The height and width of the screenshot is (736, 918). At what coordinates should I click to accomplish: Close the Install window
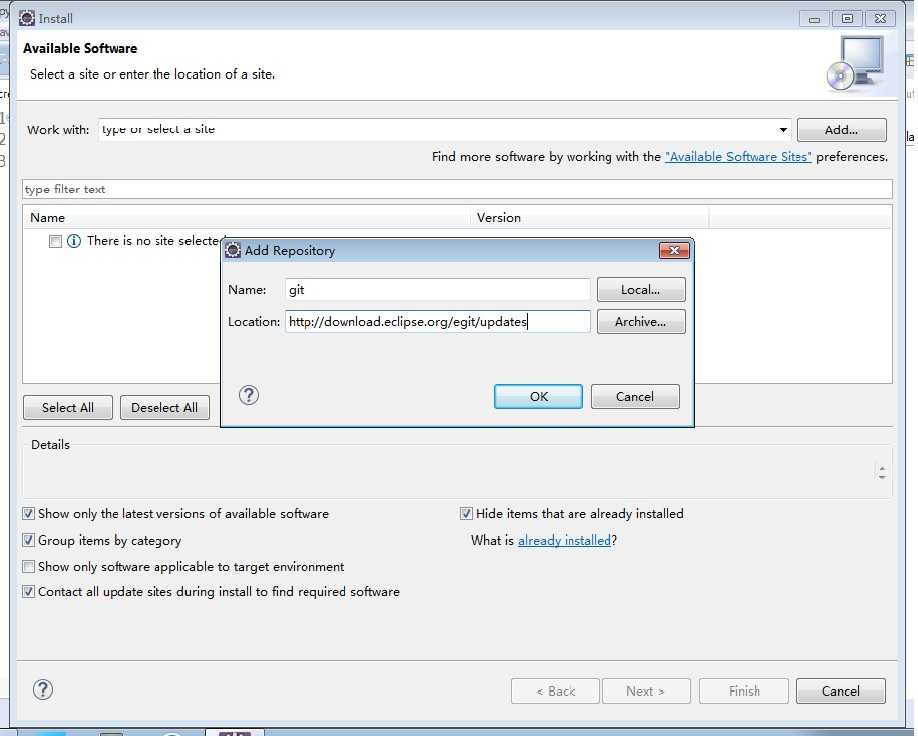click(880, 19)
